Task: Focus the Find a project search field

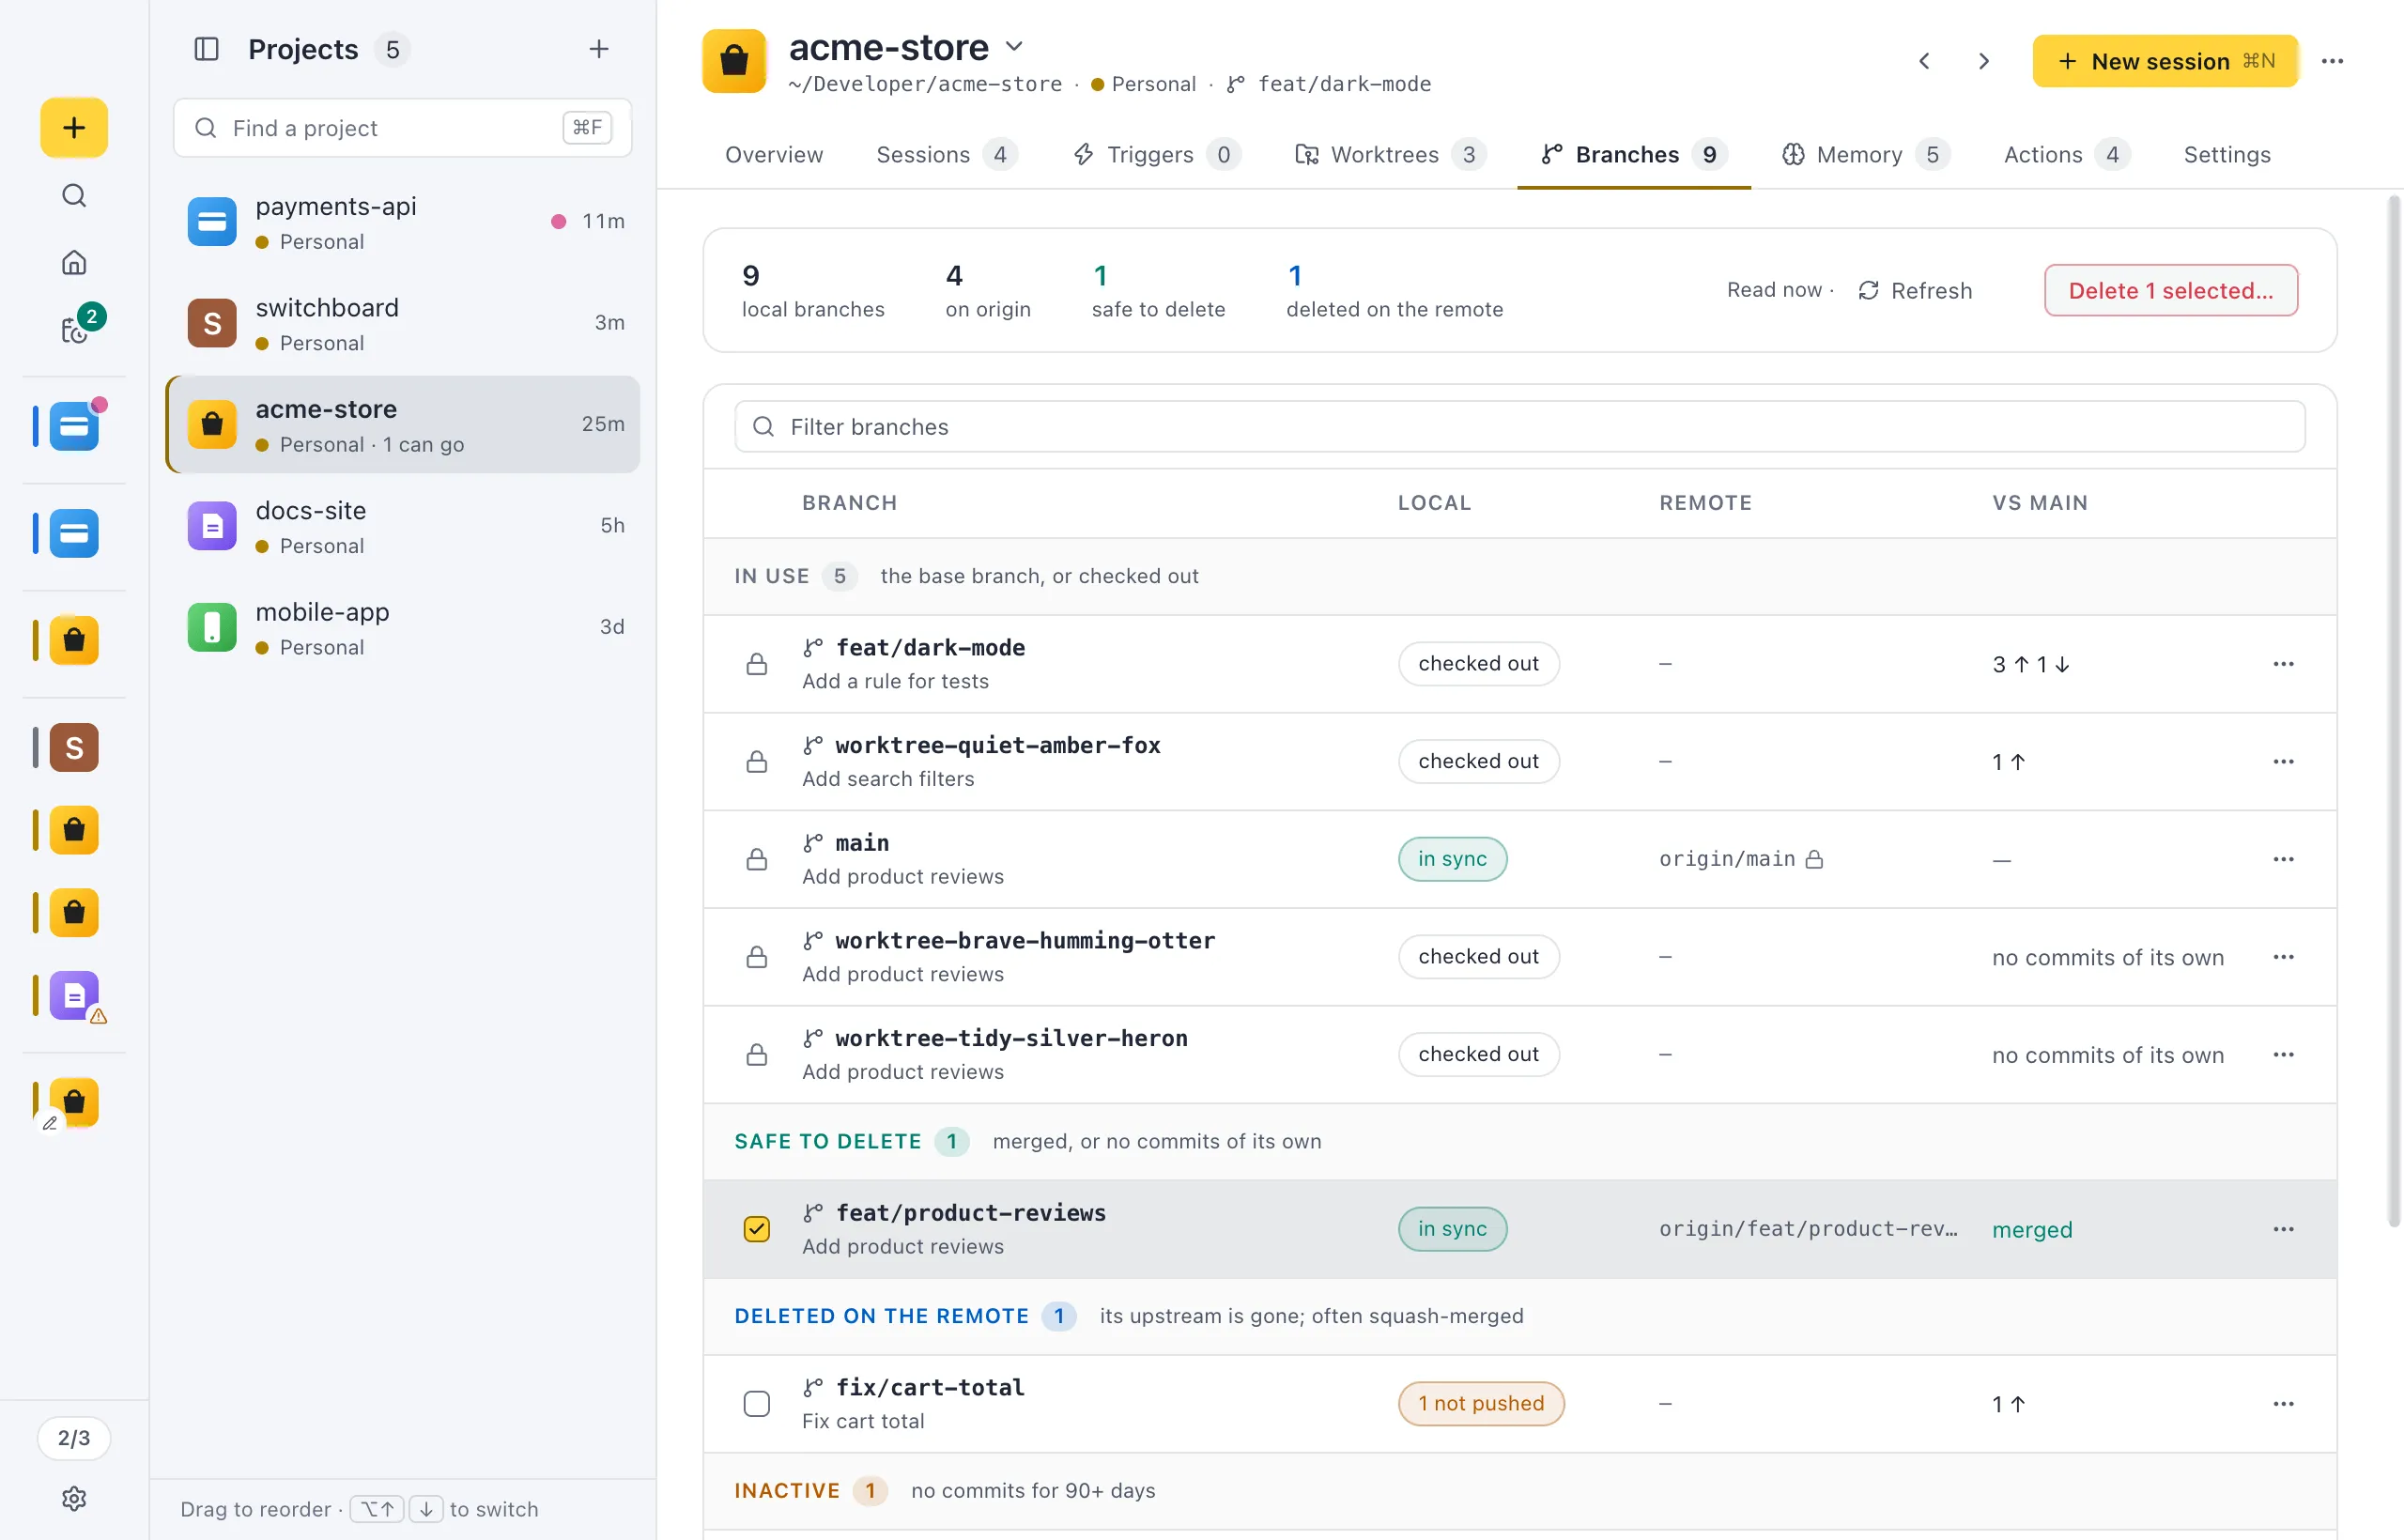Action: pyautogui.click(x=403, y=128)
